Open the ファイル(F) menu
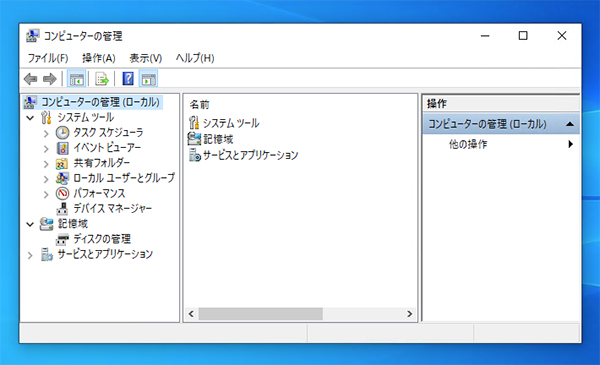The width and height of the screenshot is (600, 365). pyautogui.click(x=48, y=58)
